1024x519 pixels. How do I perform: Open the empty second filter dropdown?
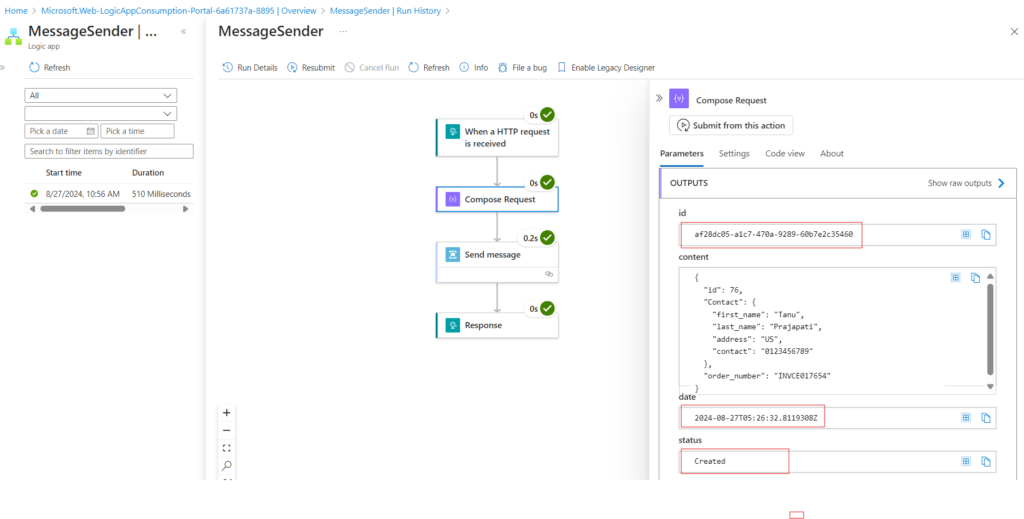[101, 114]
